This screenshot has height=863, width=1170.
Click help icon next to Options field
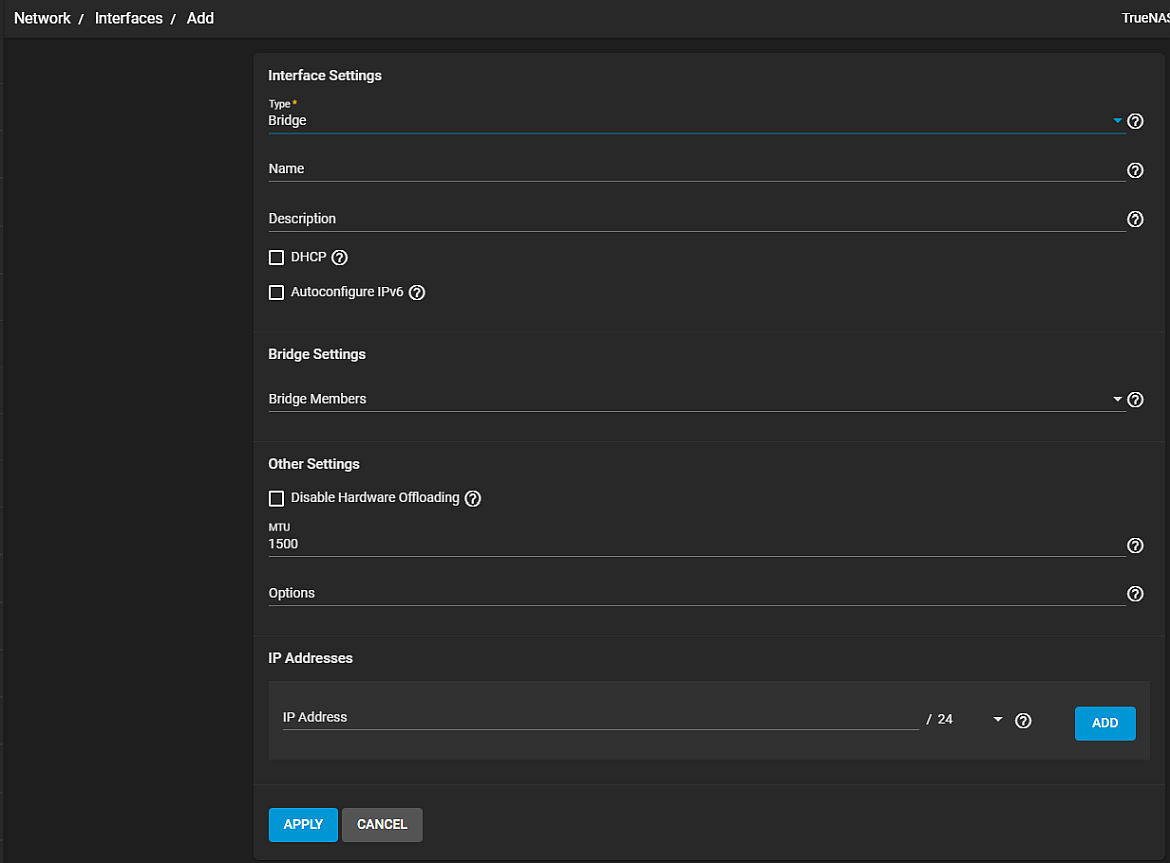coord(1135,594)
